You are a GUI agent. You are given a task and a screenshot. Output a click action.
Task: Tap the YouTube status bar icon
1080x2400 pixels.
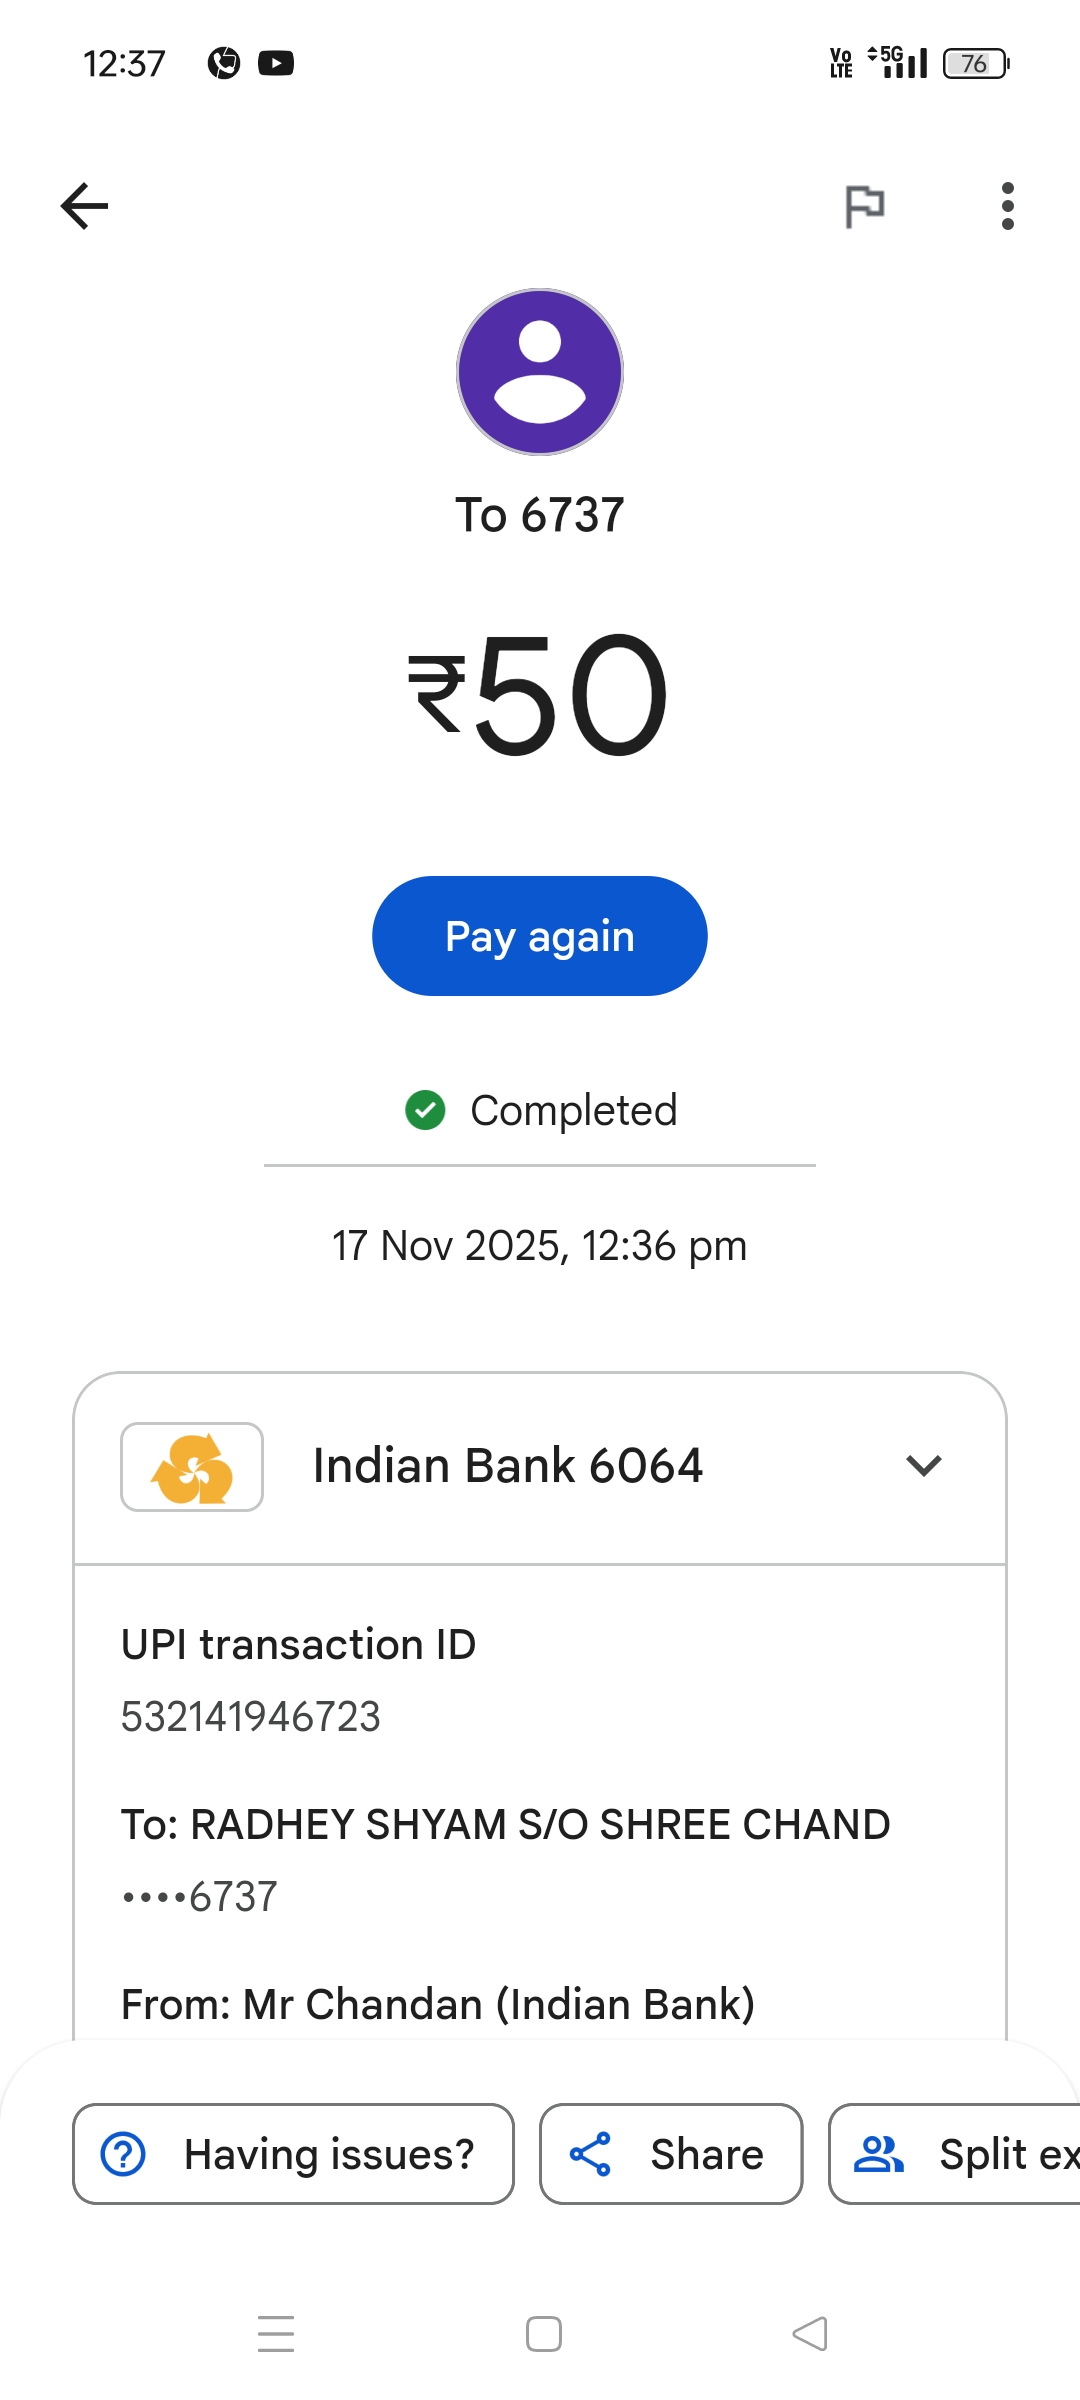[276, 63]
